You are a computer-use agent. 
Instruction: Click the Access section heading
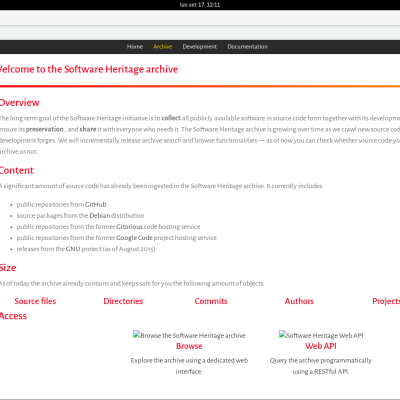click(x=13, y=316)
